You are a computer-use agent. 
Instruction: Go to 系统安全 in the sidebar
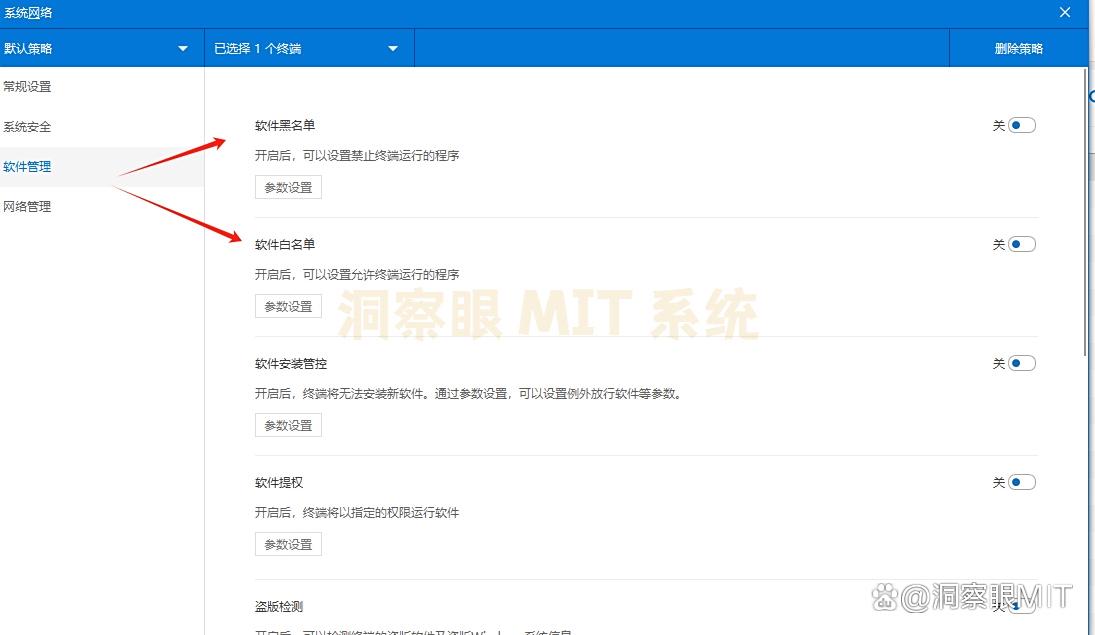(102, 127)
